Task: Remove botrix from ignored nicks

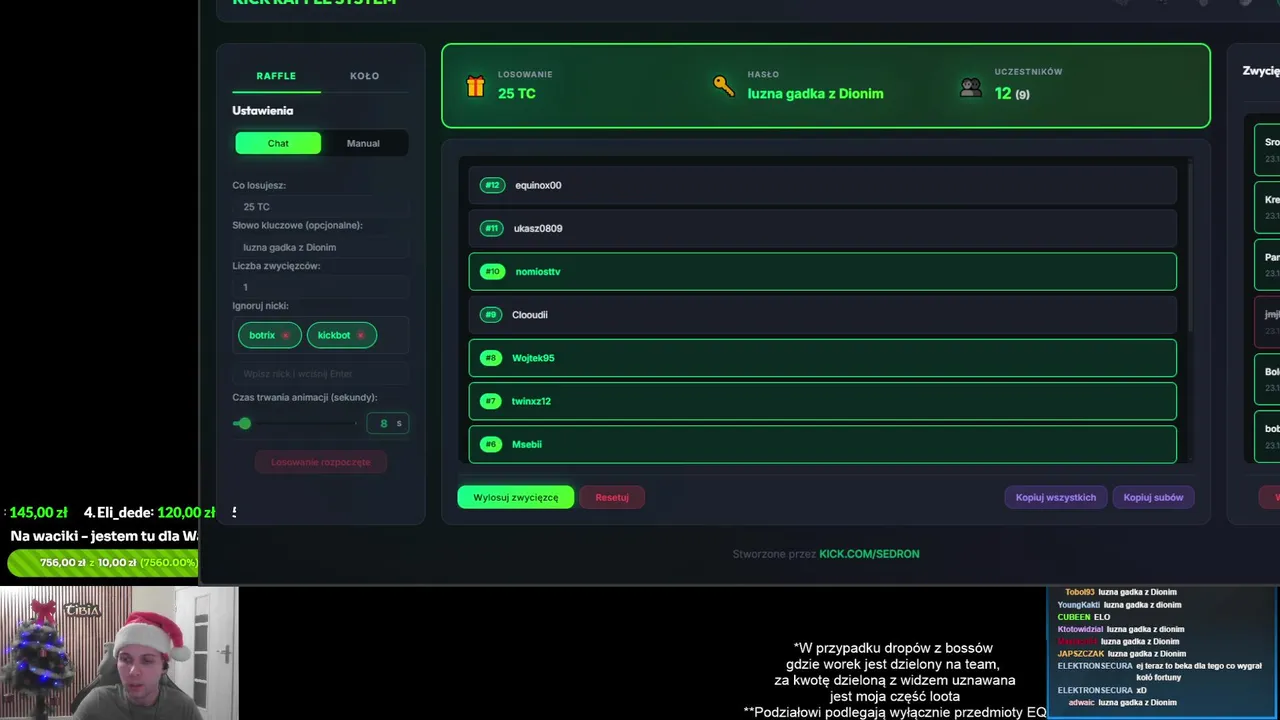Action: (286, 335)
